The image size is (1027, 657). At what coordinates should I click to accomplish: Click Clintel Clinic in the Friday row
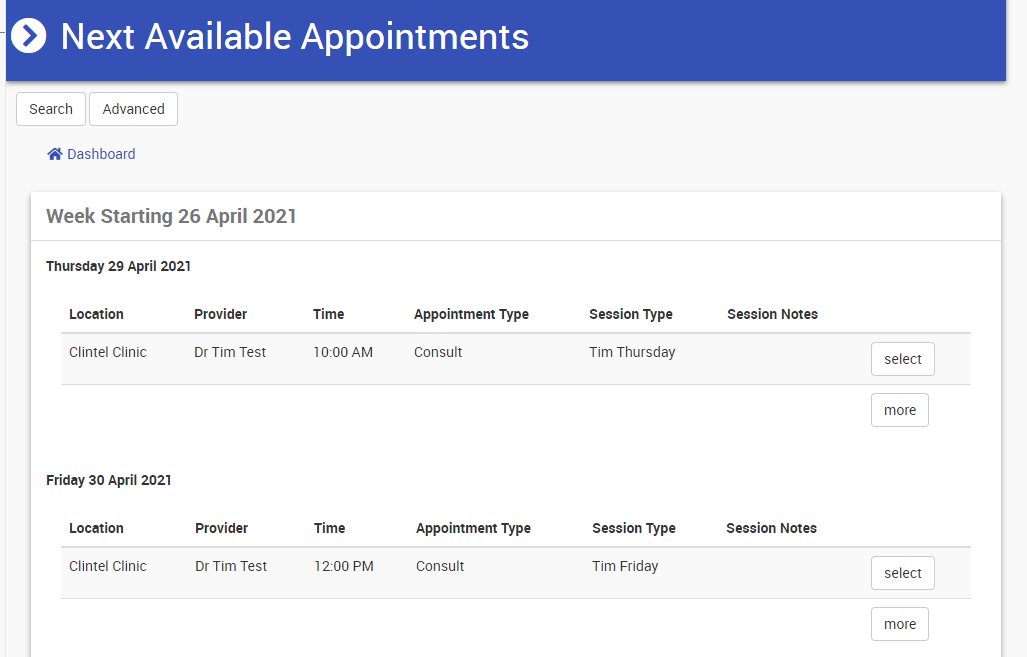tap(108, 566)
